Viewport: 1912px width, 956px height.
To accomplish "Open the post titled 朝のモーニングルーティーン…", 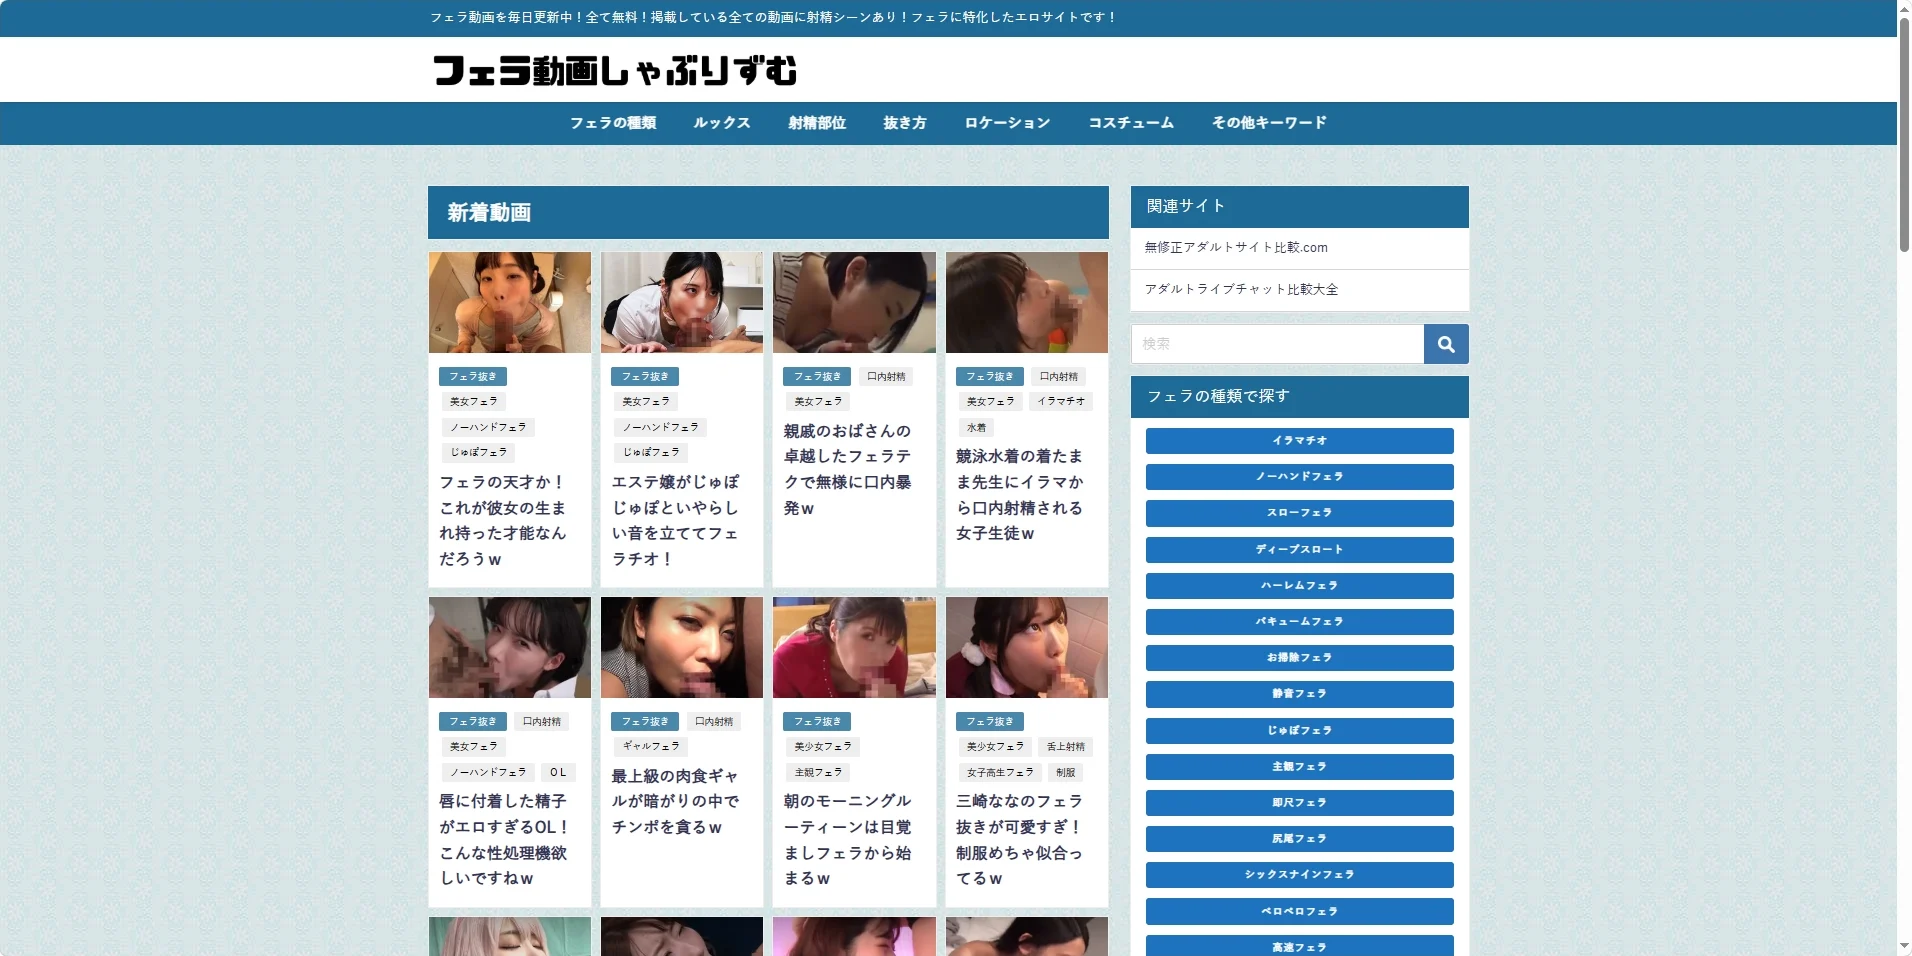I will pyautogui.click(x=848, y=839).
